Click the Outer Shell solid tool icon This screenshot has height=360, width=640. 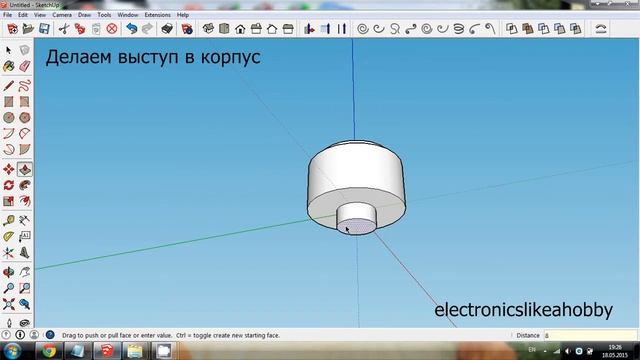coord(511,29)
